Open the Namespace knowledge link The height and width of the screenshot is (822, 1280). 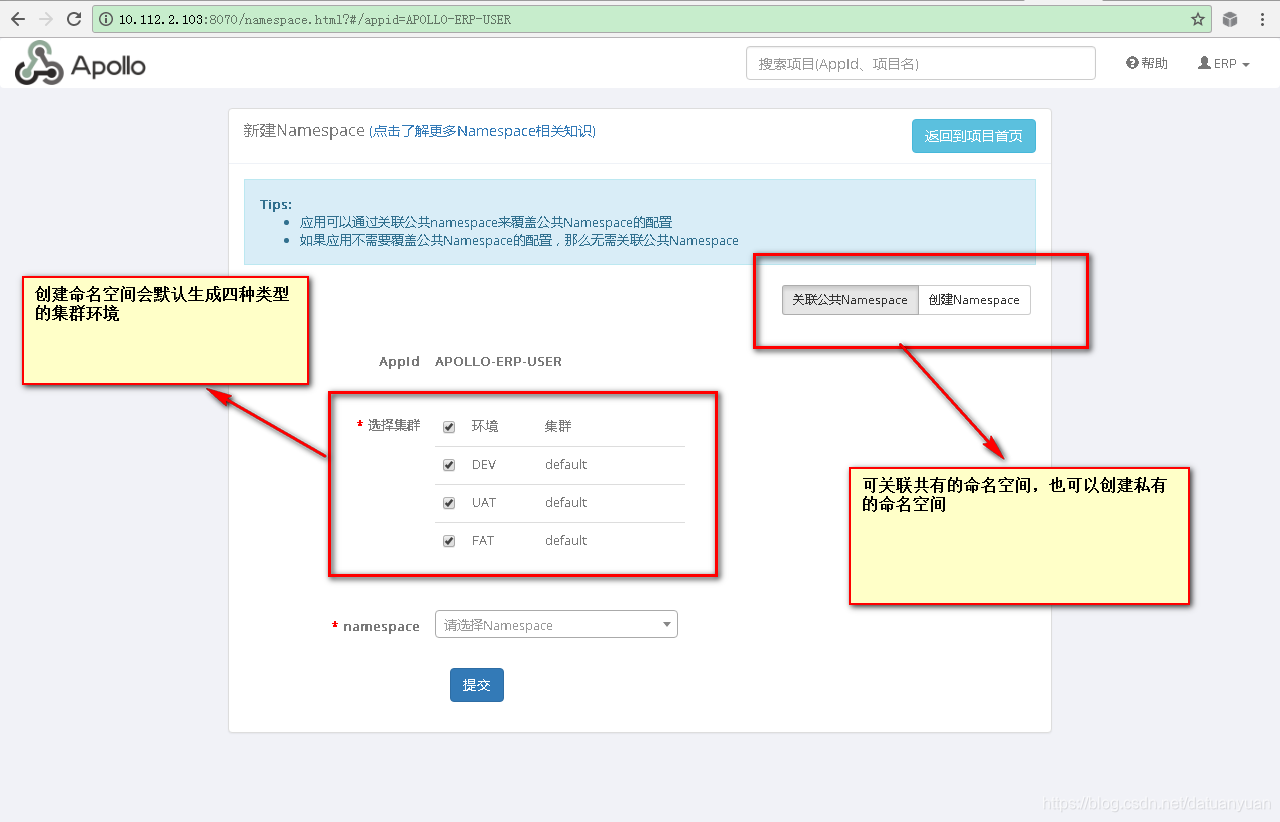482,131
